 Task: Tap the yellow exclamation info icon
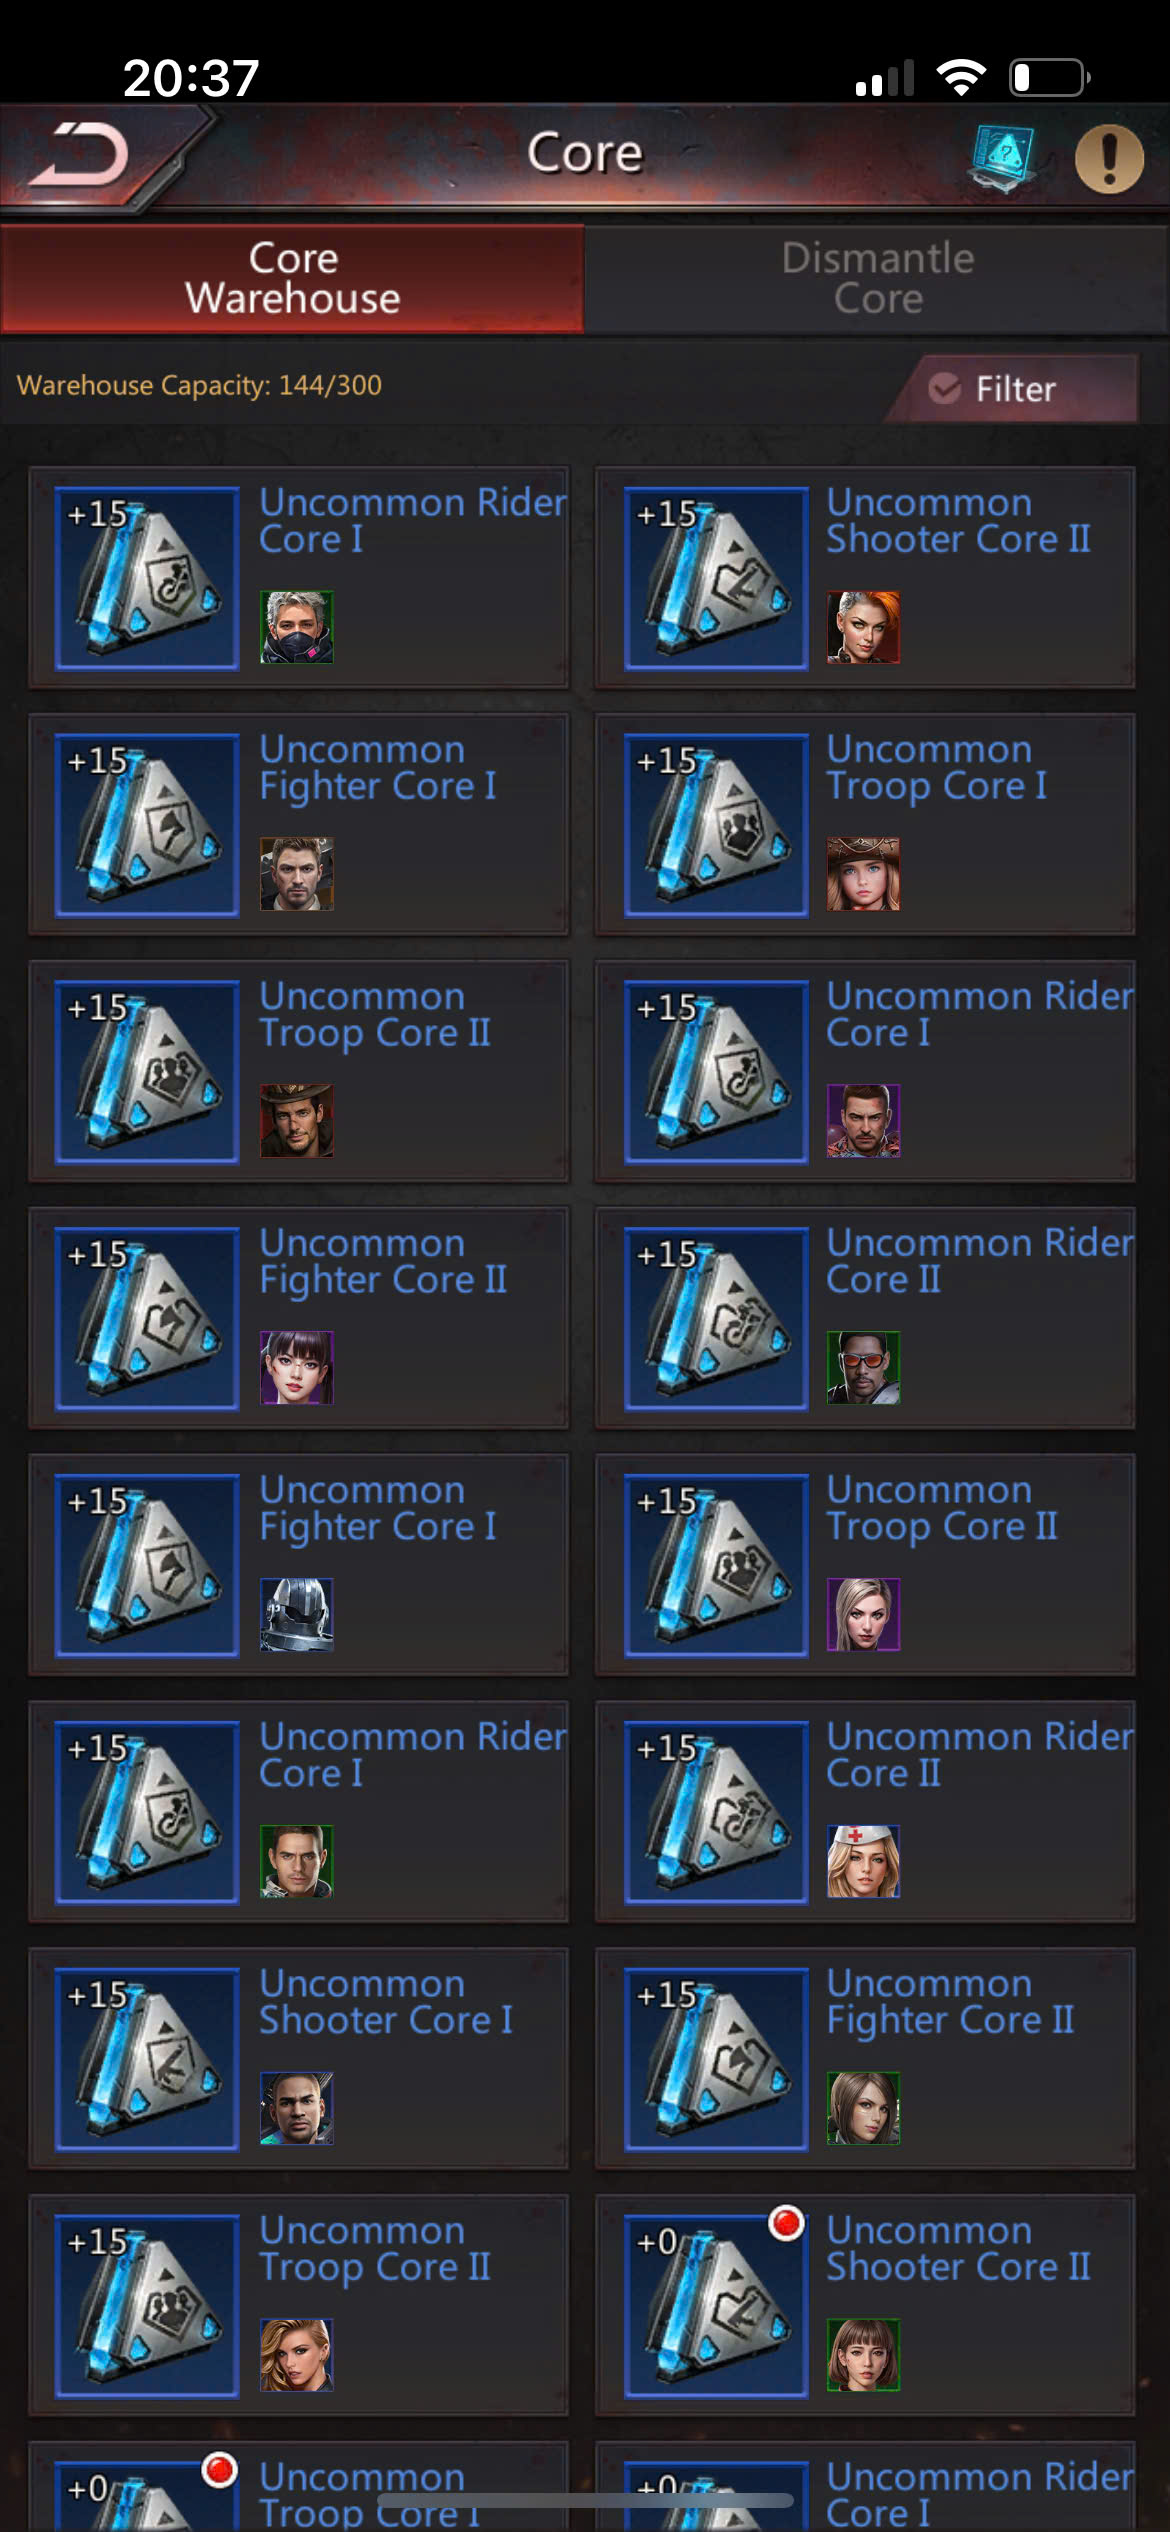click(1109, 158)
